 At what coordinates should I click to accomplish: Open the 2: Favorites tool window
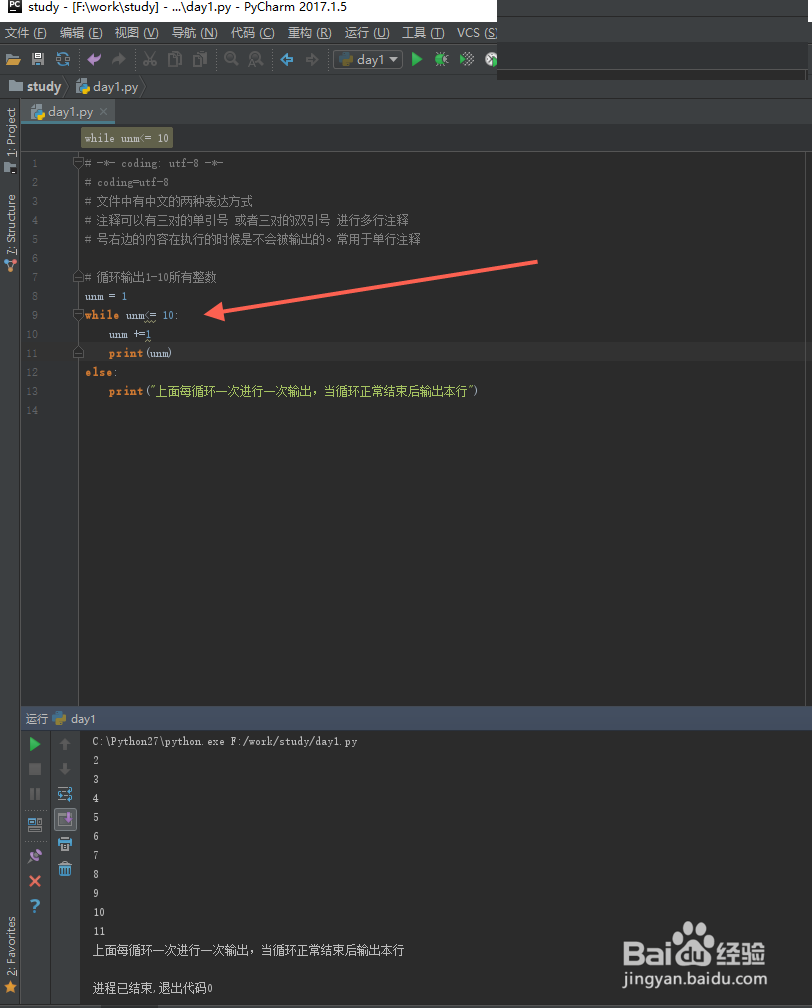pyautogui.click(x=11, y=955)
